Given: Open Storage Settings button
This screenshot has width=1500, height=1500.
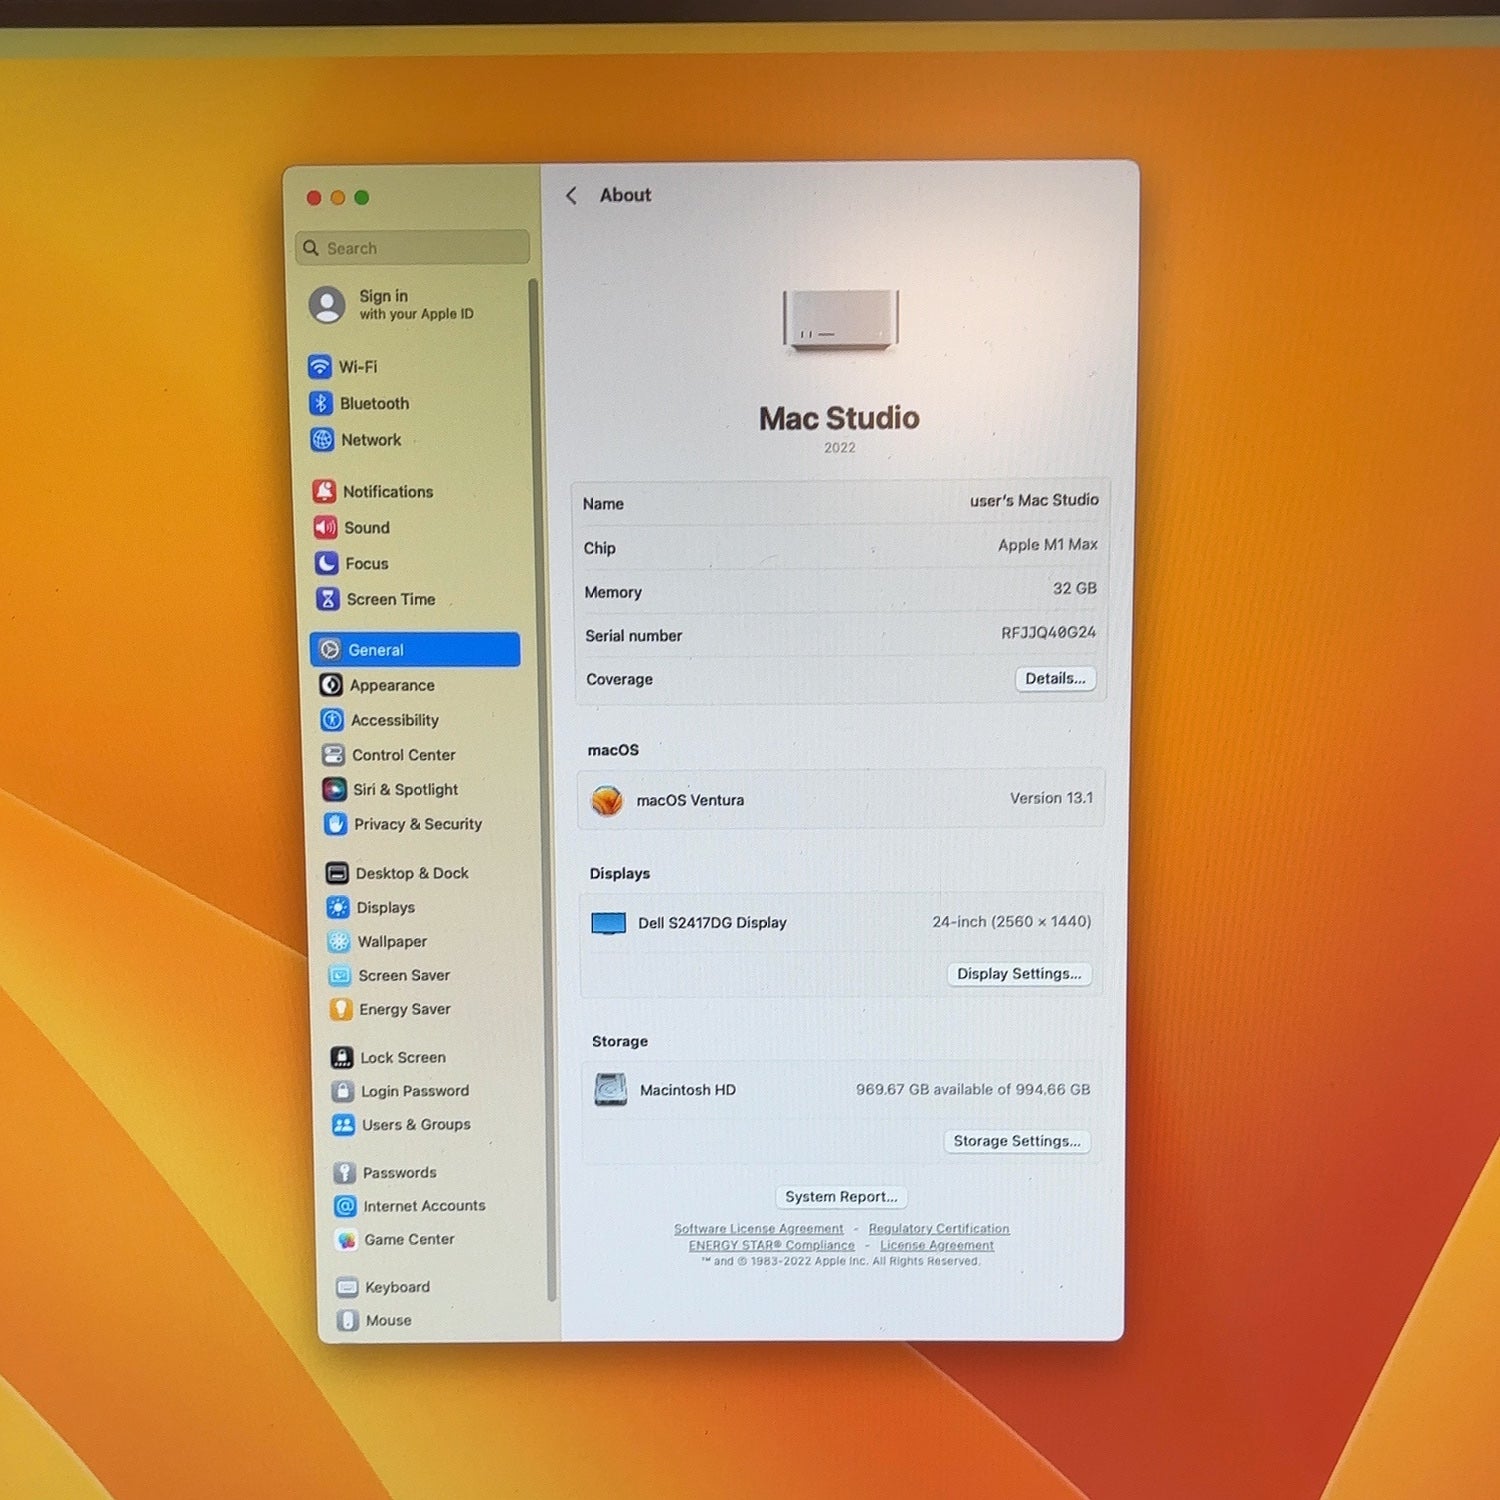Looking at the screenshot, I should (1017, 1141).
